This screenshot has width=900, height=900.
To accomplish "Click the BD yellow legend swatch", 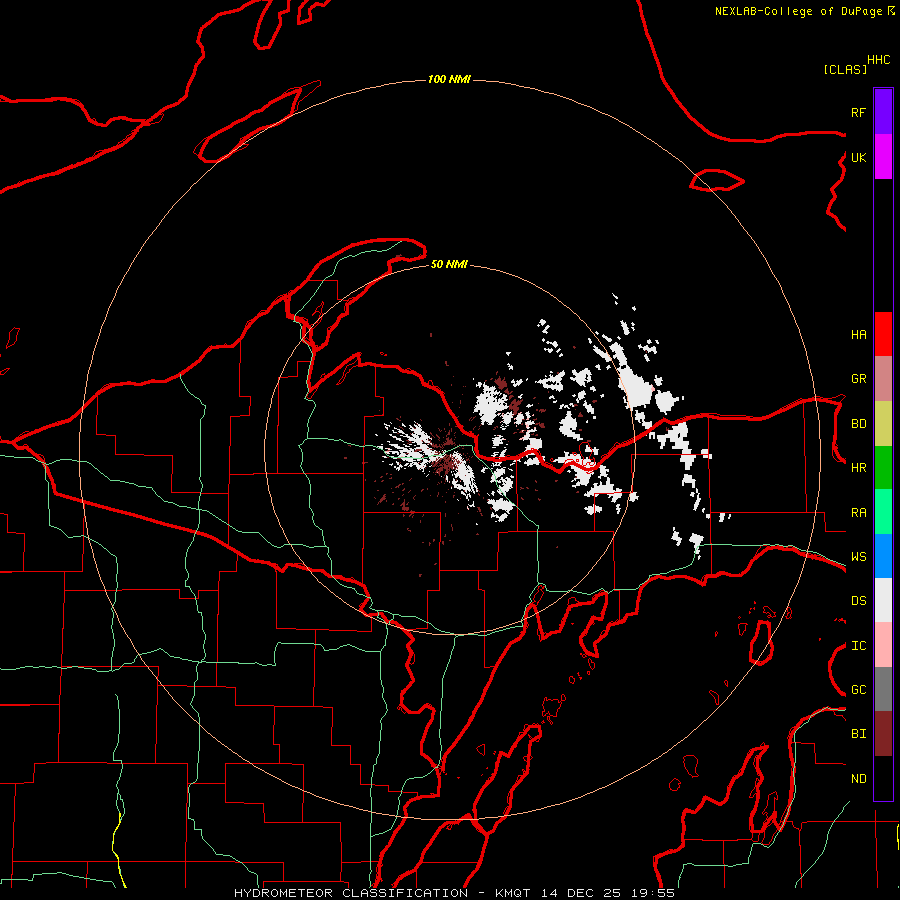I will tap(883, 424).
